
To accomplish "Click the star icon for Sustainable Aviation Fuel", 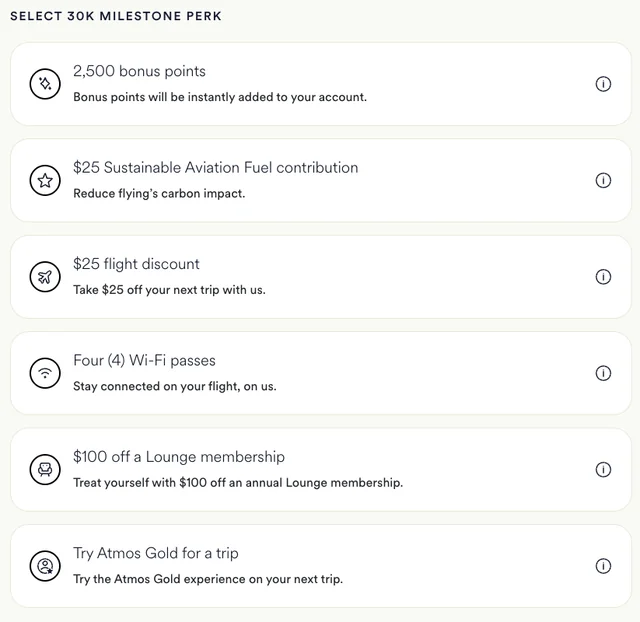I will [x=45, y=181].
